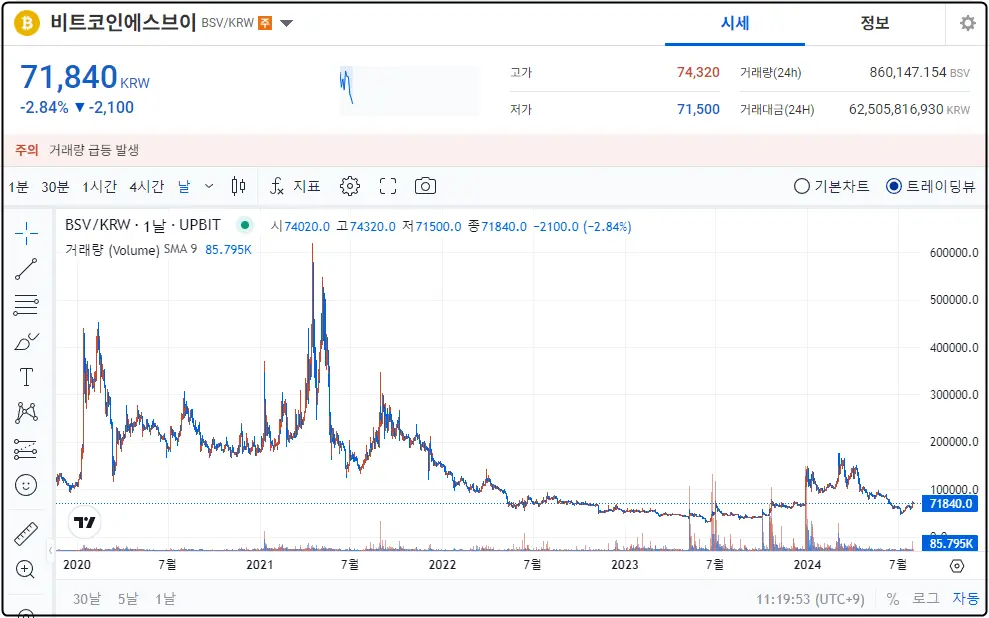
Task: Select the text annotation tool
Action: tap(26, 377)
